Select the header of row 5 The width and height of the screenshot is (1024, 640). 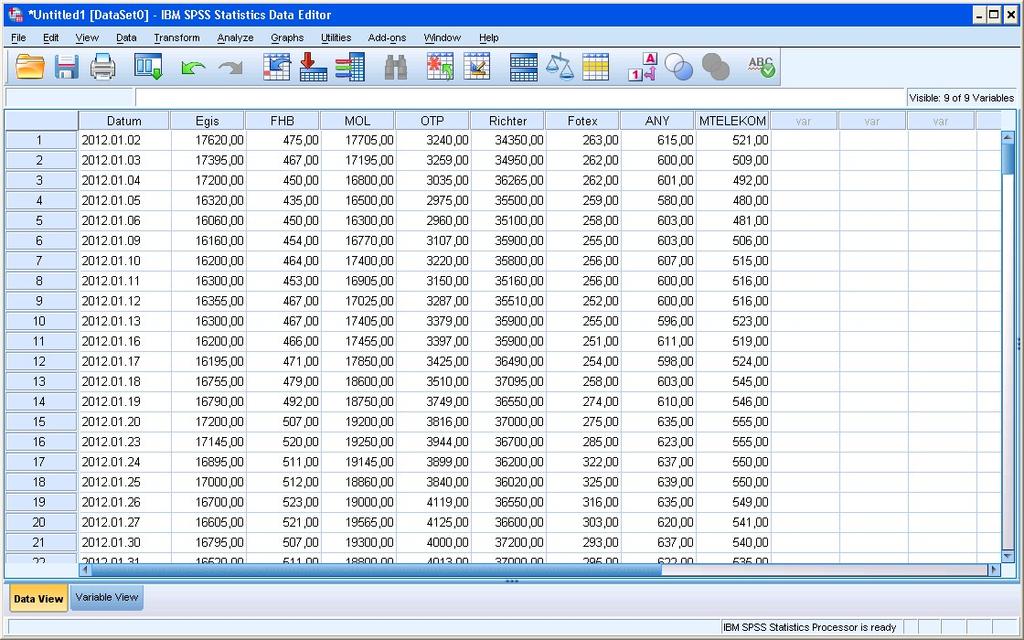(39, 221)
